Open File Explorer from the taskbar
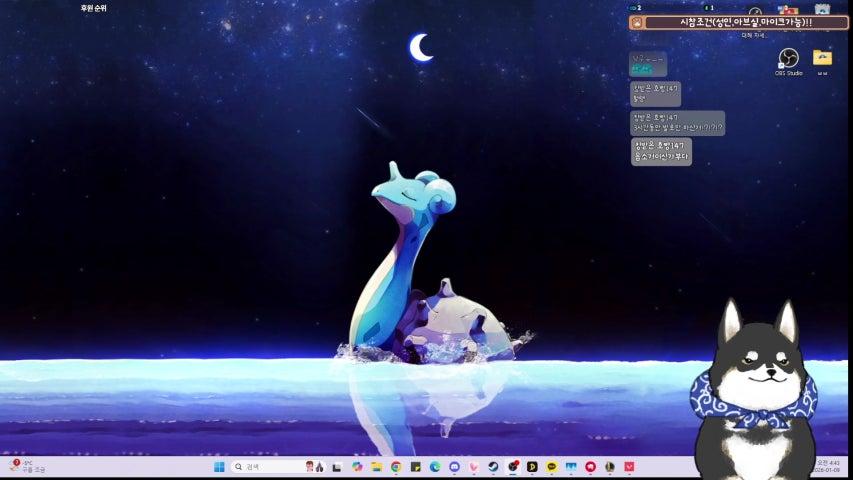This screenshot has height=480, width=853. click(x=377, y=467)
